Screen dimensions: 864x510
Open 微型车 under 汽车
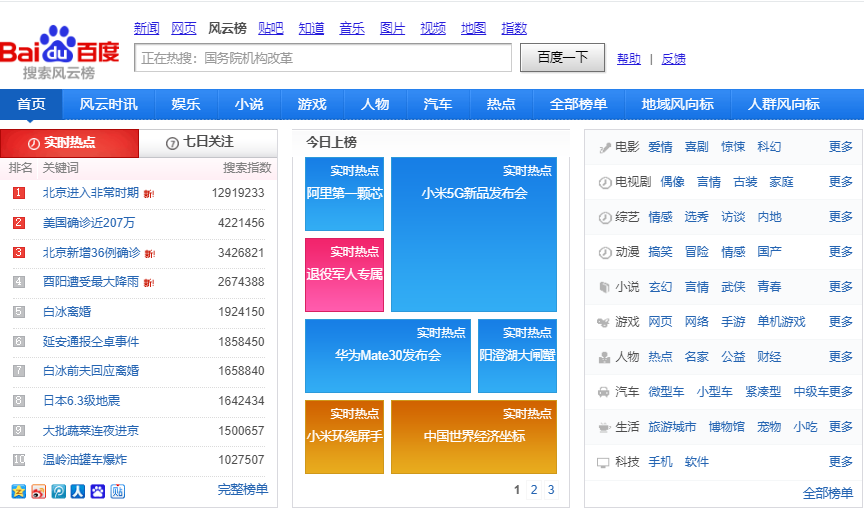666,392
